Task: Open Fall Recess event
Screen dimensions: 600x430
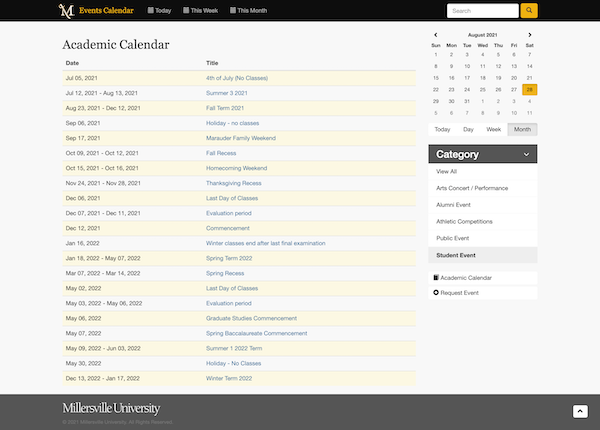Action: (x=221, y=153)
